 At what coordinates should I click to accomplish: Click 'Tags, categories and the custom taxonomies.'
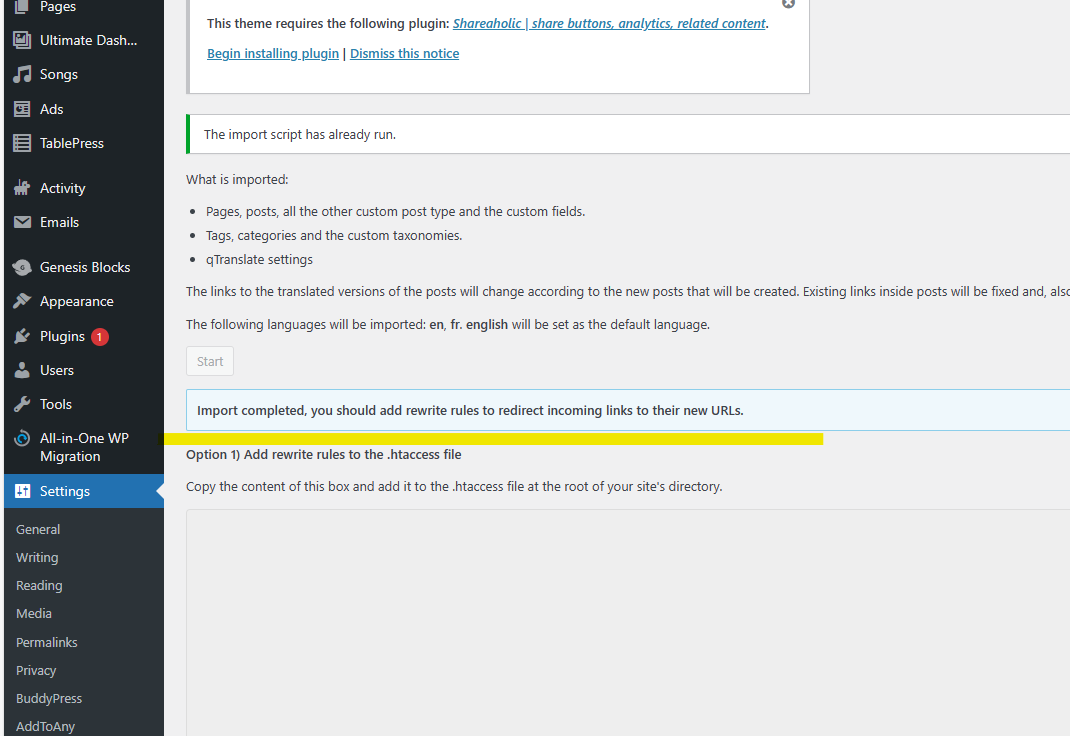click(334, 236)
